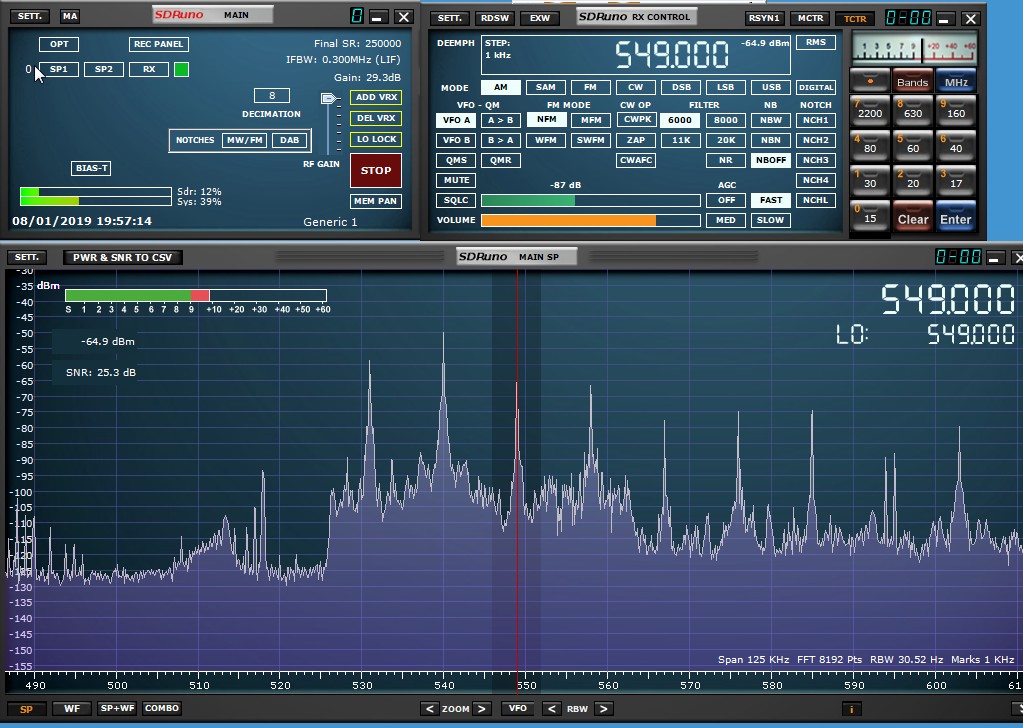
Task: Click the Clear keypad button
Action: click(x=913, y=217)
